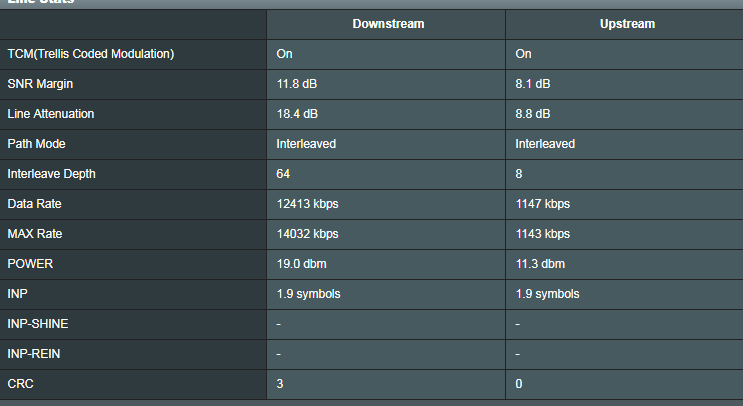Select the 1147 kbps upstream data rate

542,204
